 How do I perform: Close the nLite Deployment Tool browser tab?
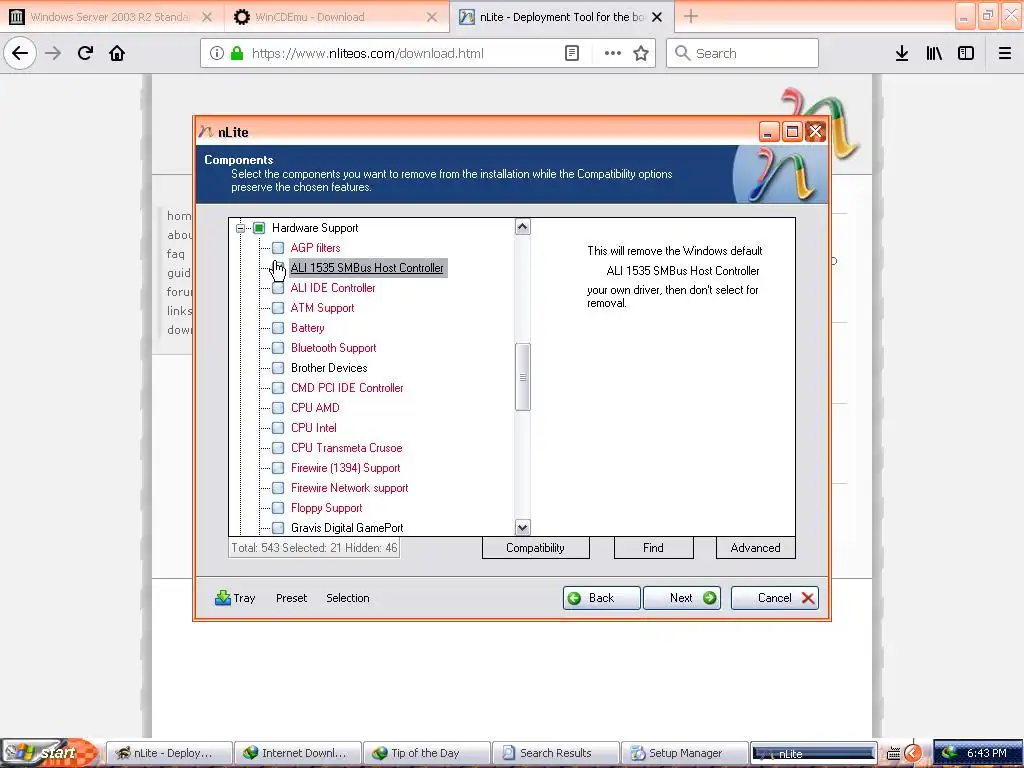point(657,17)
